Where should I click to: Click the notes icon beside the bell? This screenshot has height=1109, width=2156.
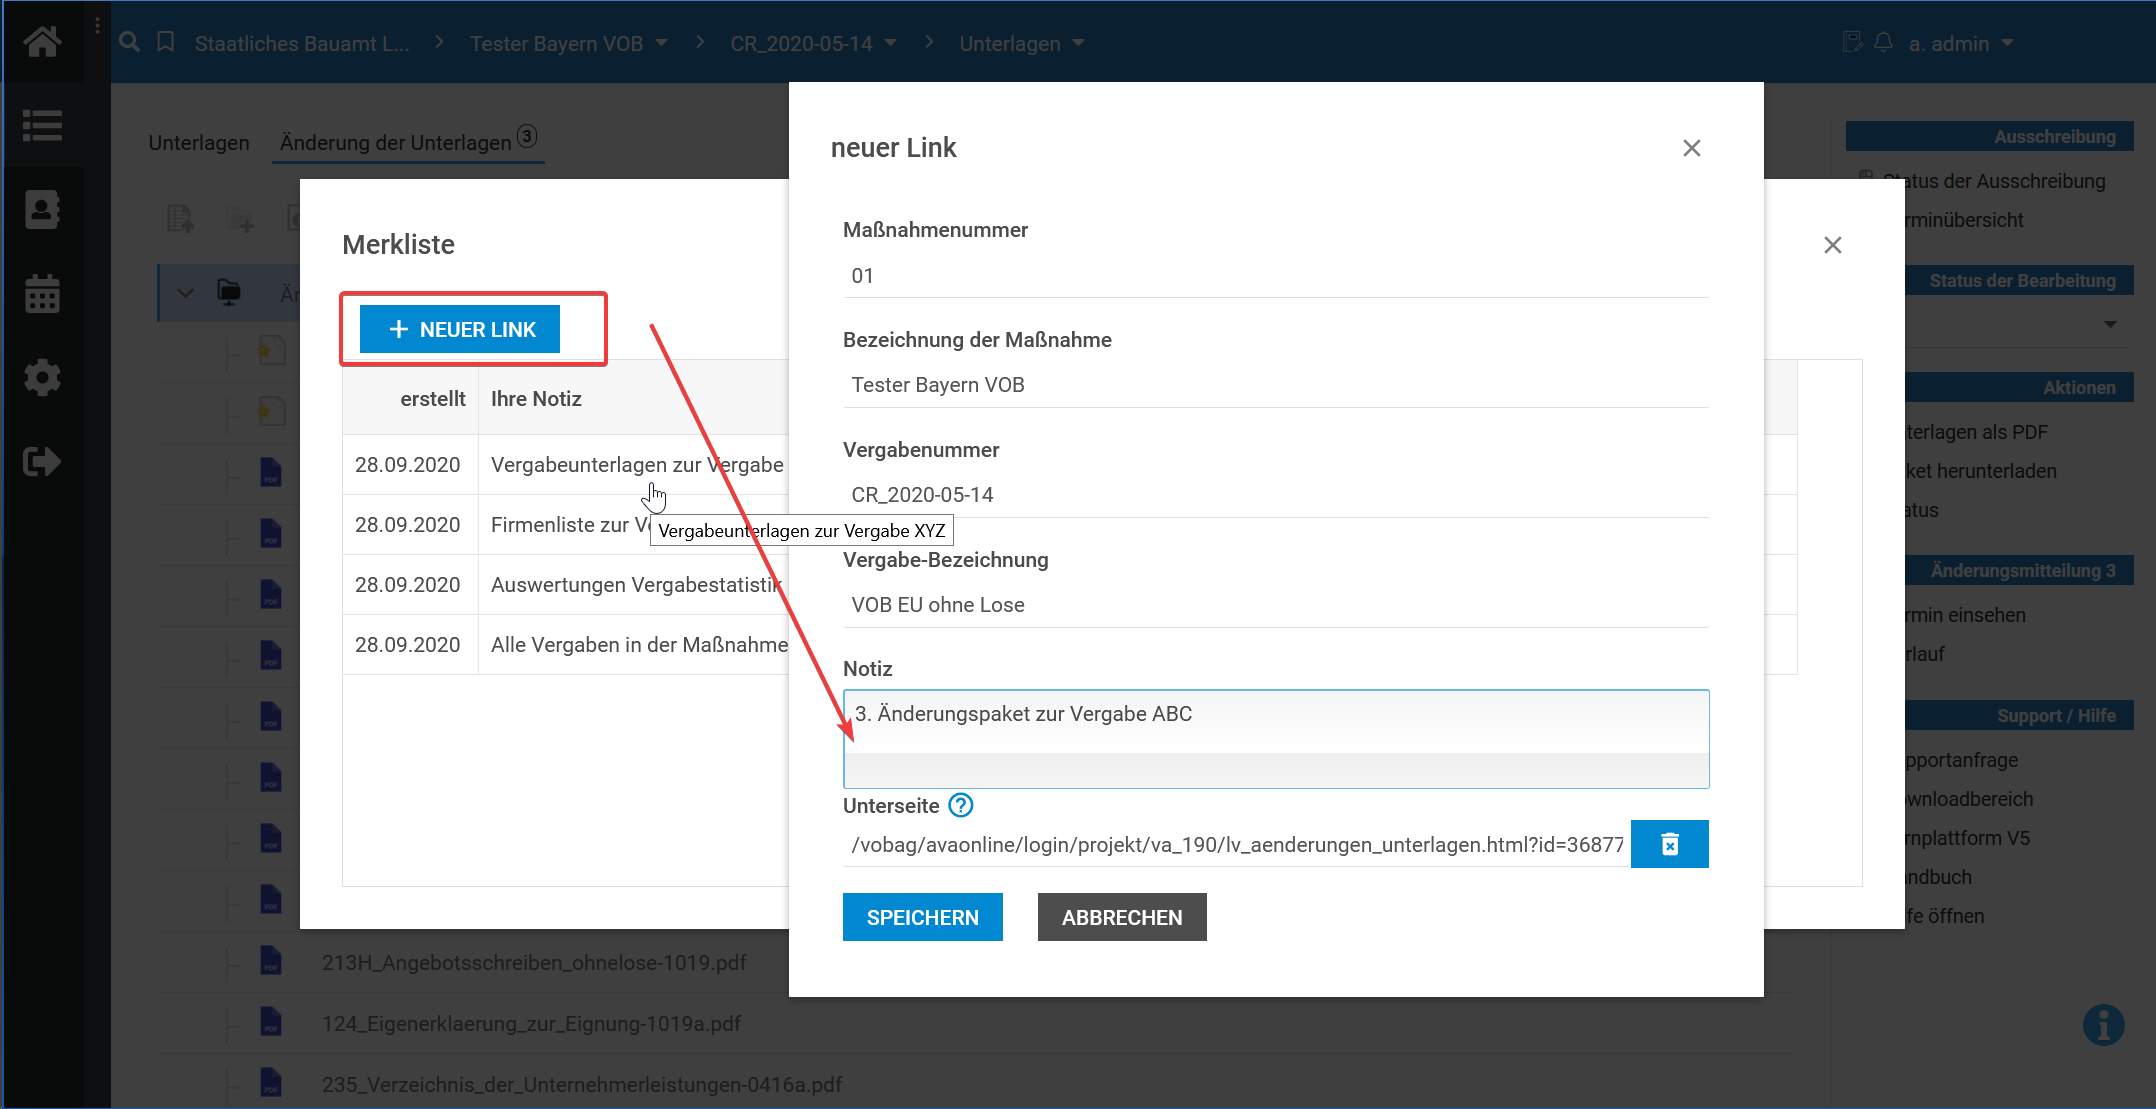click(1853, 42)
